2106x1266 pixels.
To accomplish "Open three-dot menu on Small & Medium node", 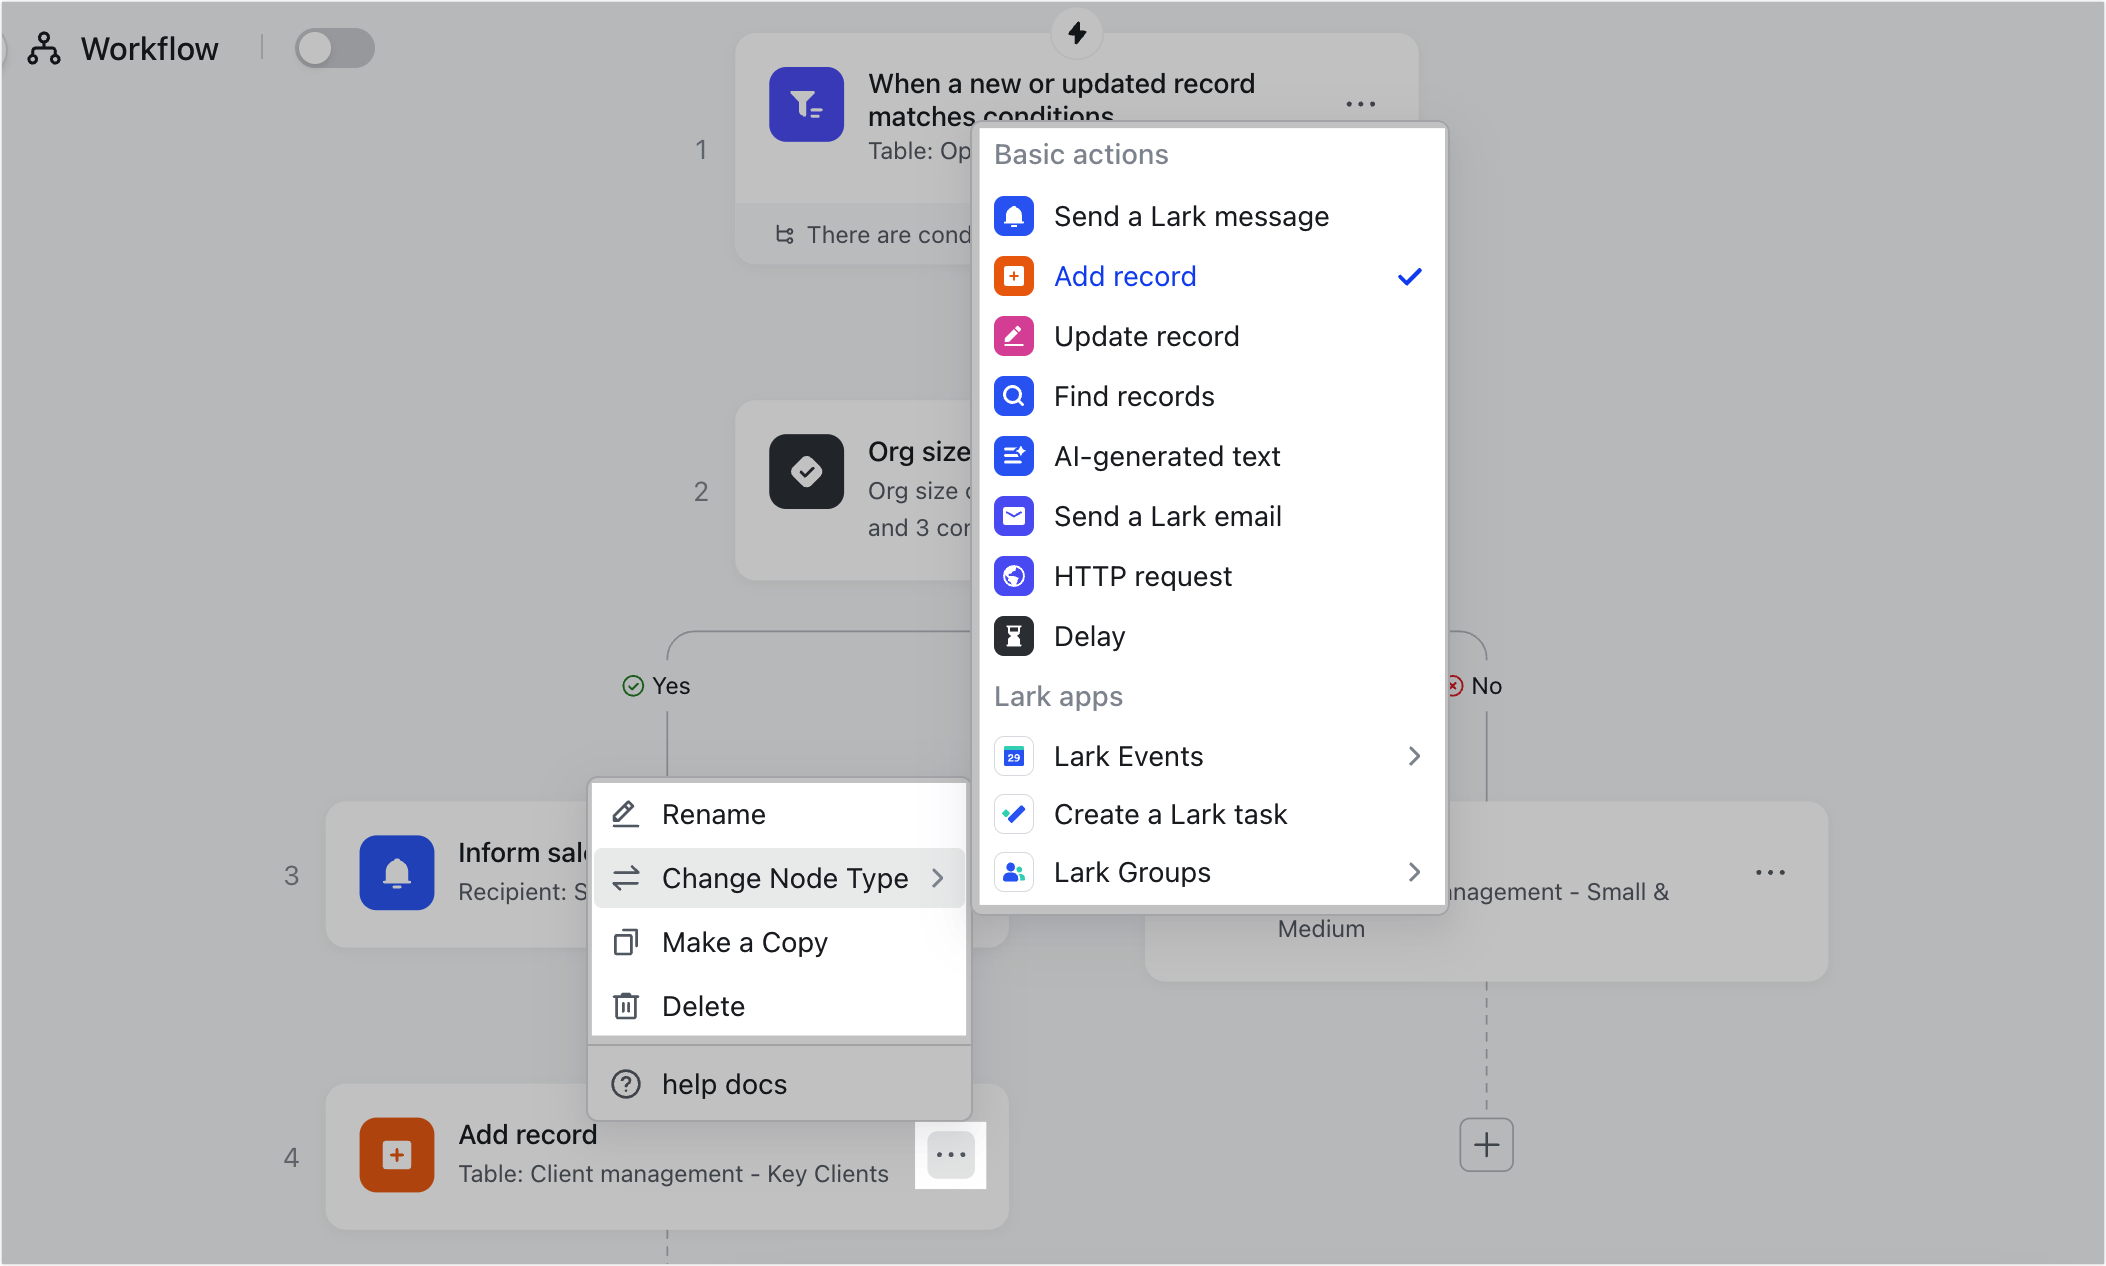I will (x=1770, y=873).
